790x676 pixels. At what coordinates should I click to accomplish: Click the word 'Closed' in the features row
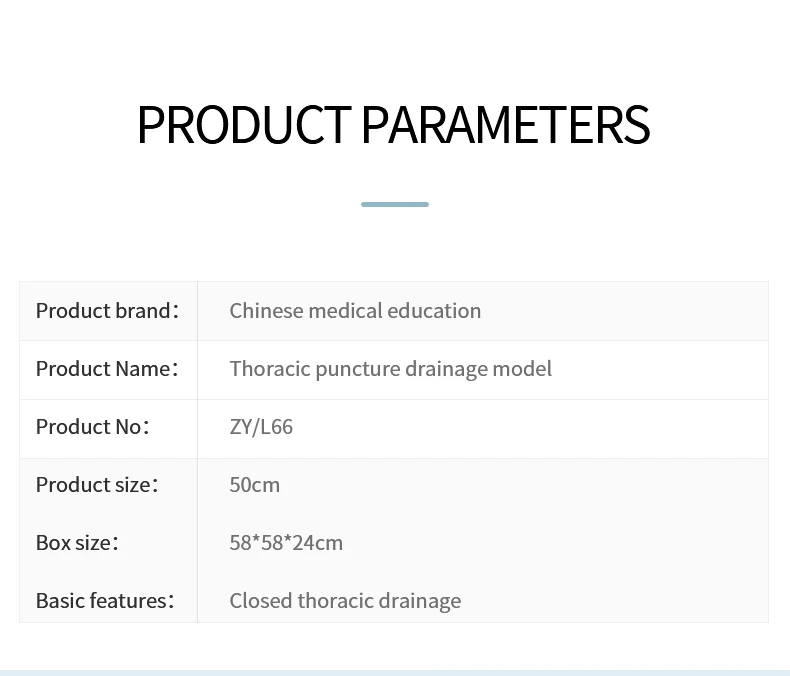[260, 601]
